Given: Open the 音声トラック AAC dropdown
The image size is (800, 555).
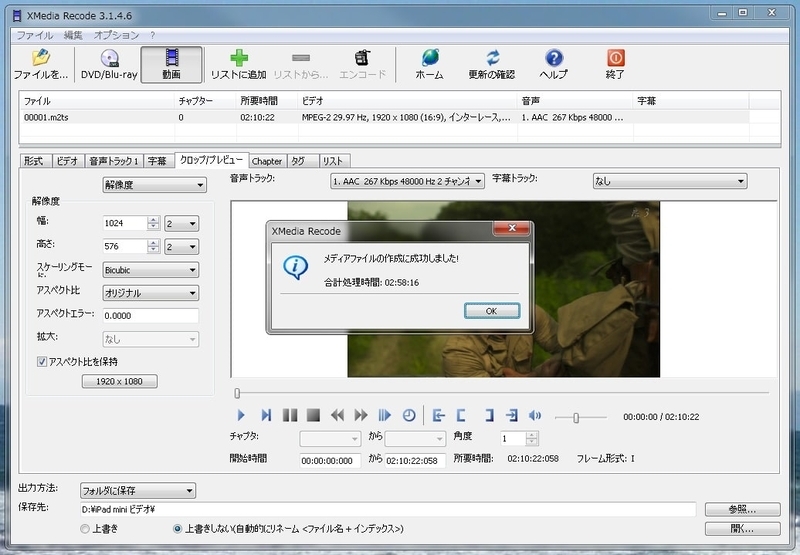Looking at the screenshot, I should pos(407,181).
